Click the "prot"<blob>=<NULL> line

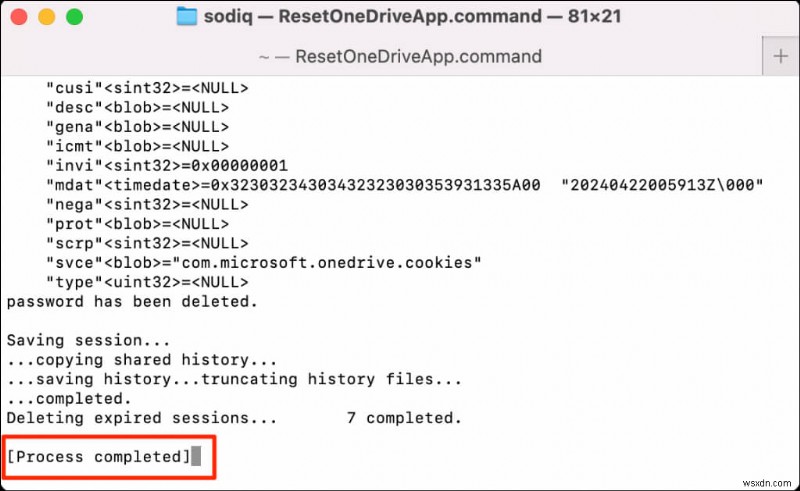137,224
